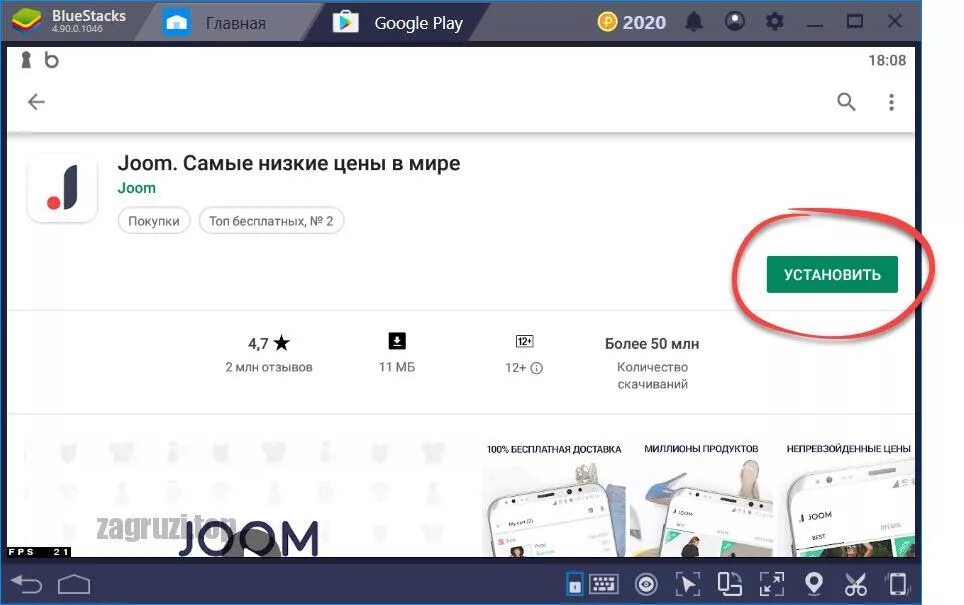964x605 pixels.
Task: Click the 18:08 clock
Action: click(887, 60)
